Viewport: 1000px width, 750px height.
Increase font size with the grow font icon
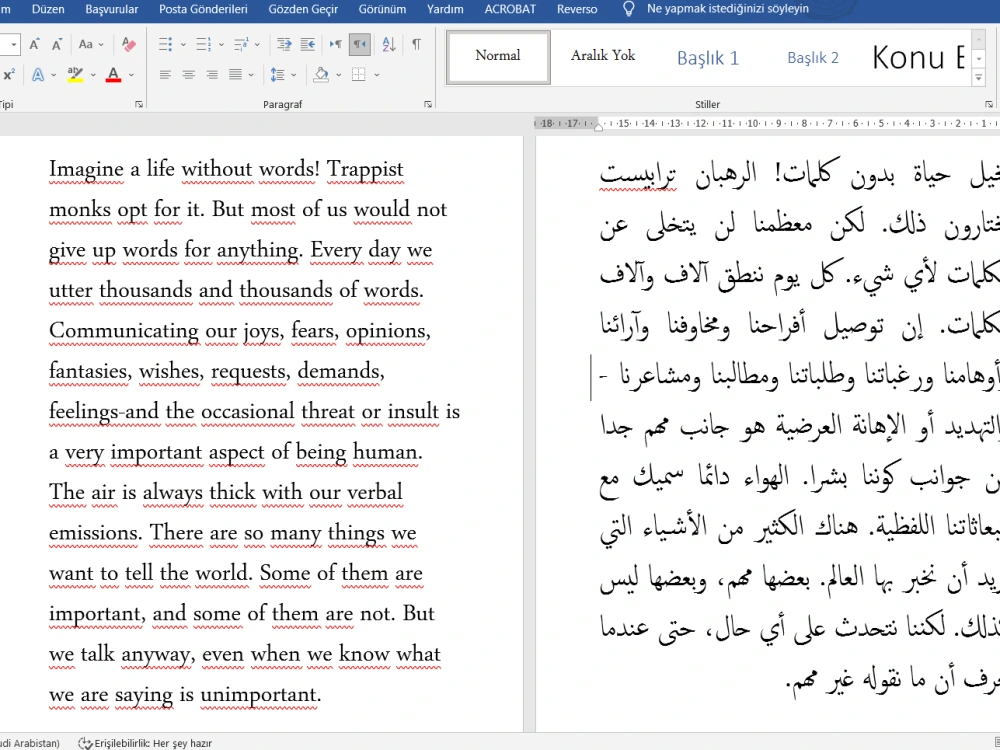(34, 44)
